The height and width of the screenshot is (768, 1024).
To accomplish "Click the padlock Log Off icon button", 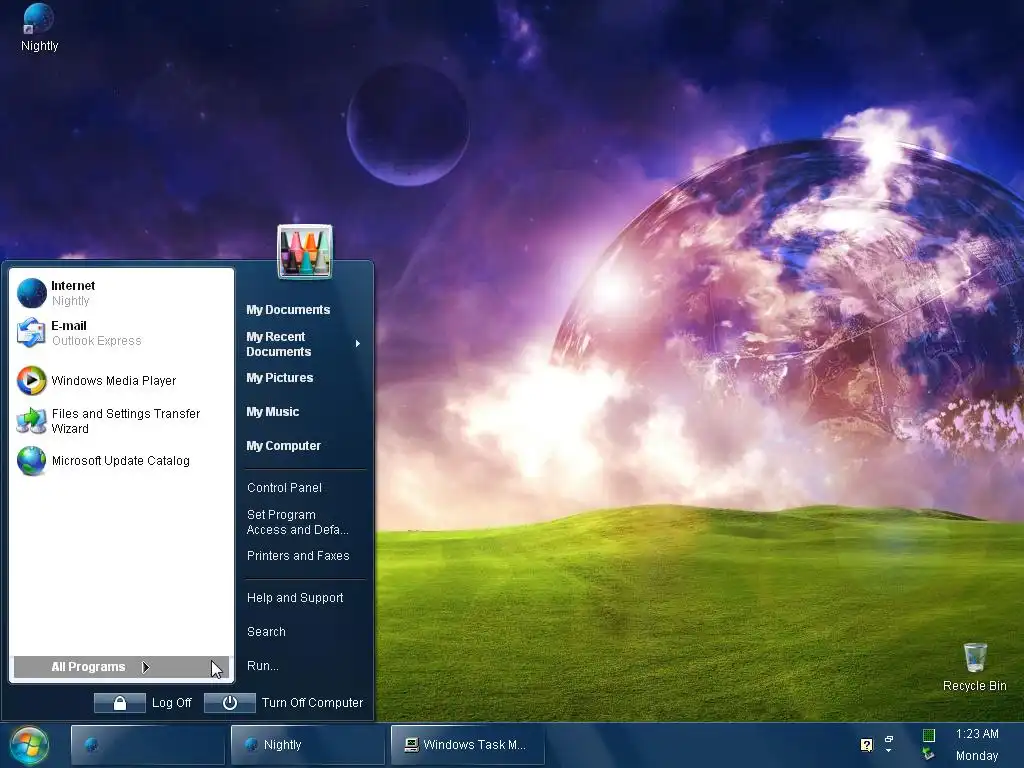I will pyautogui.click(x=120, y=703).
